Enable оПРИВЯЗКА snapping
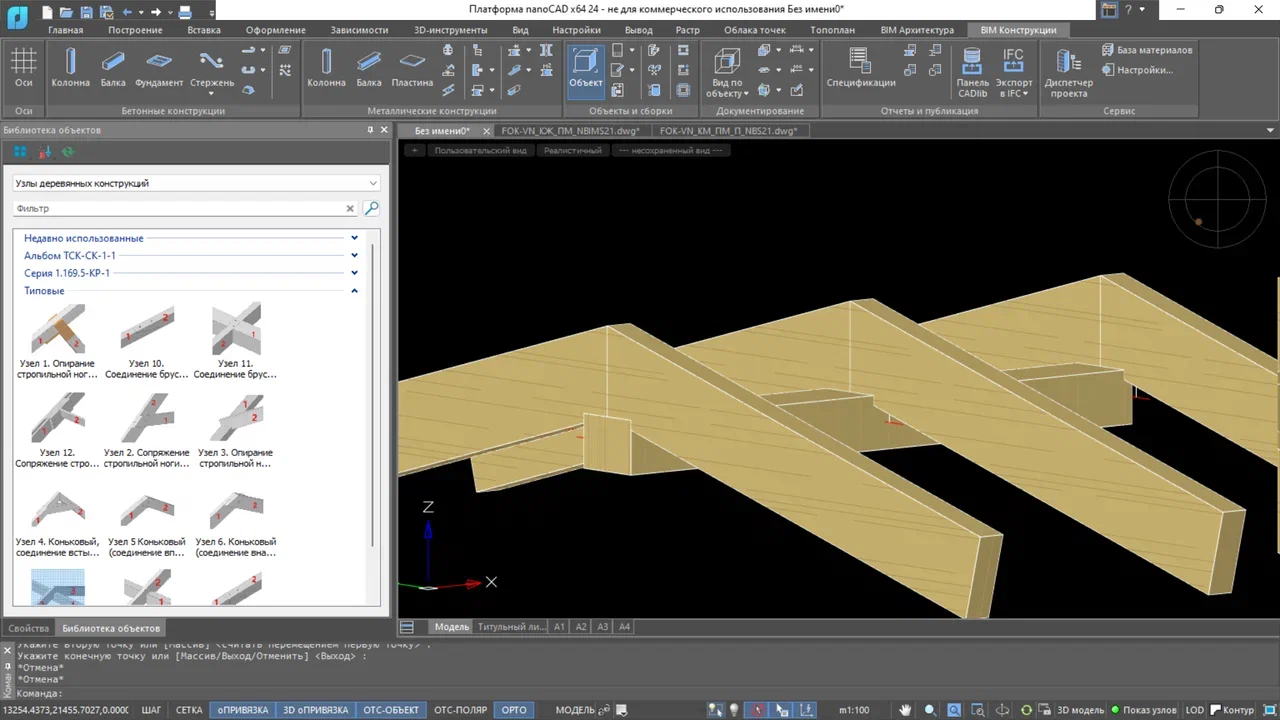Screen dimensions: 1280x720 tap(243, 710)
